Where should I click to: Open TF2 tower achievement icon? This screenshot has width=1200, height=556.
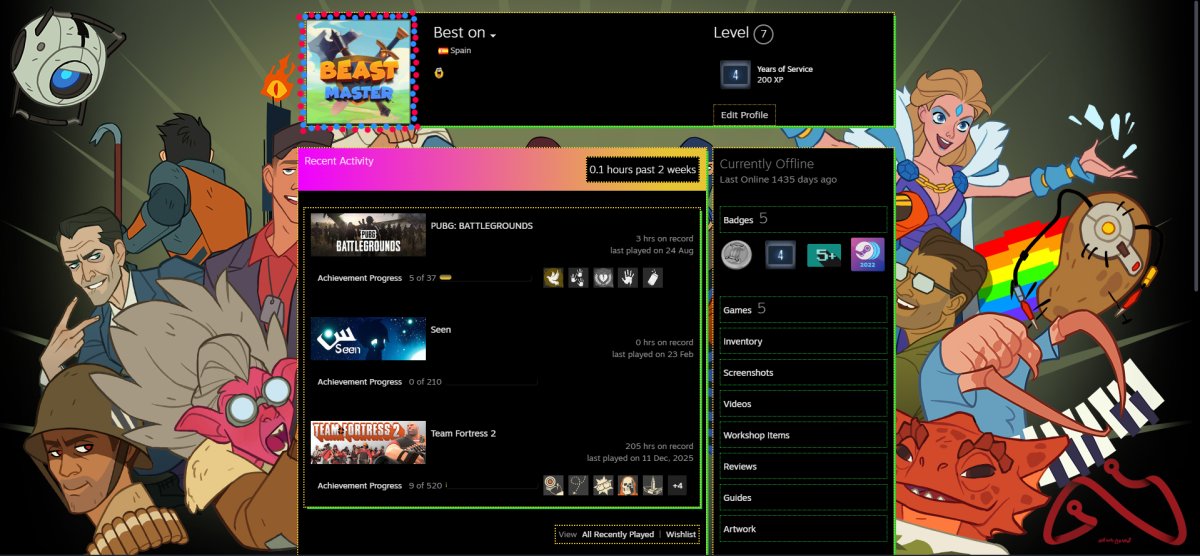(653, 486)
